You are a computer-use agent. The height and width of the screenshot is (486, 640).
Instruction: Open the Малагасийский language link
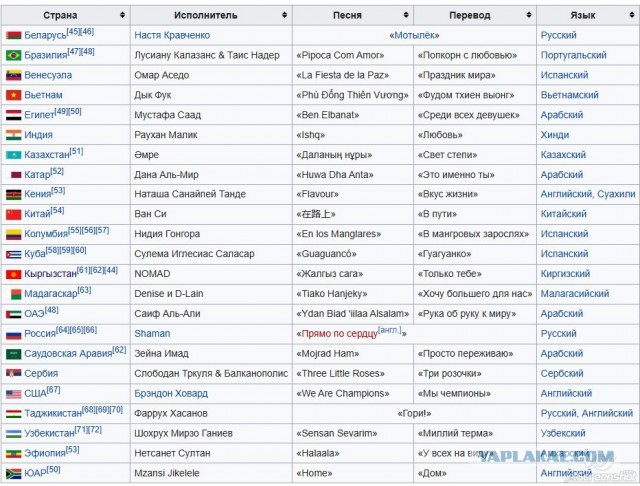pos(575,294)
